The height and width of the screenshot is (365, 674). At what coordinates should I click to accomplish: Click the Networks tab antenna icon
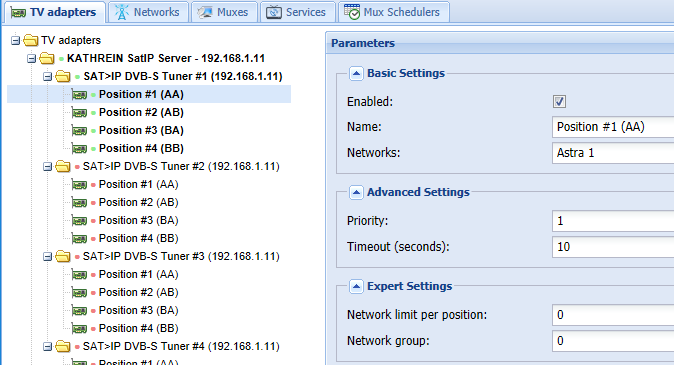click(122, 12)
